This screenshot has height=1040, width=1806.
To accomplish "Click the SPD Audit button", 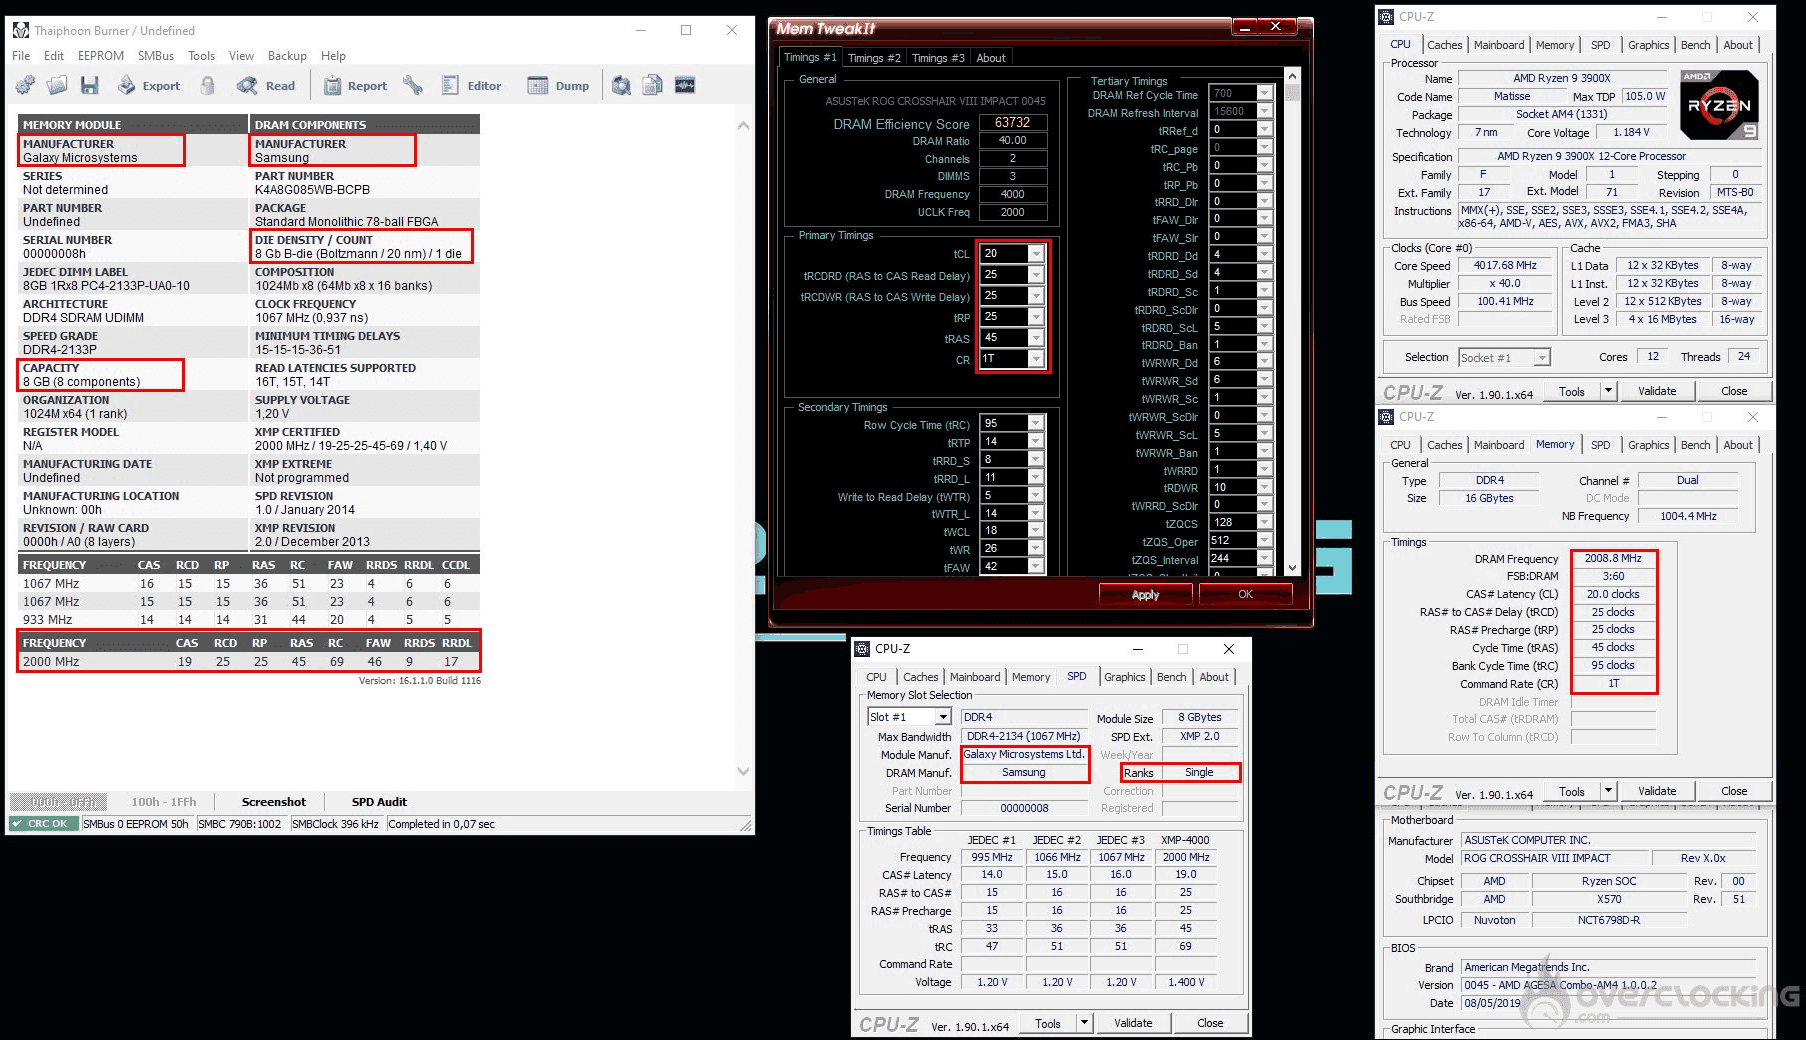I will pos(379,802).
